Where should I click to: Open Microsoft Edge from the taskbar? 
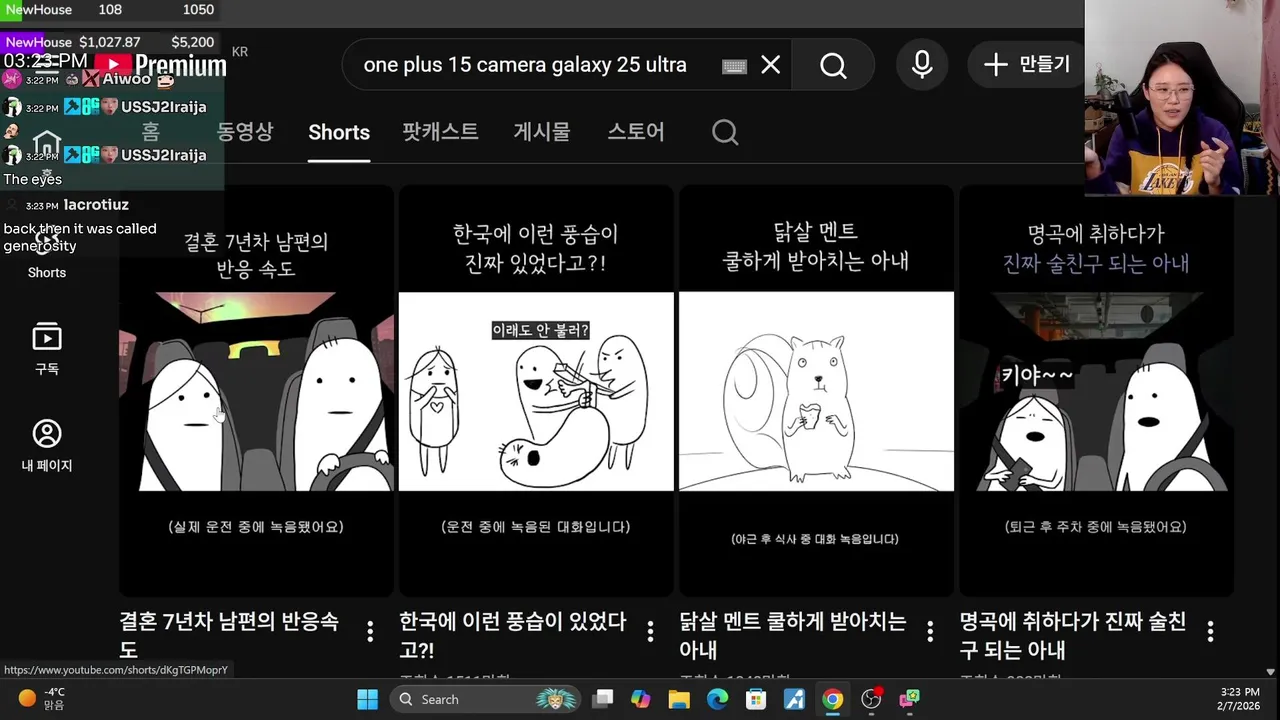click(x=718, y=699)
